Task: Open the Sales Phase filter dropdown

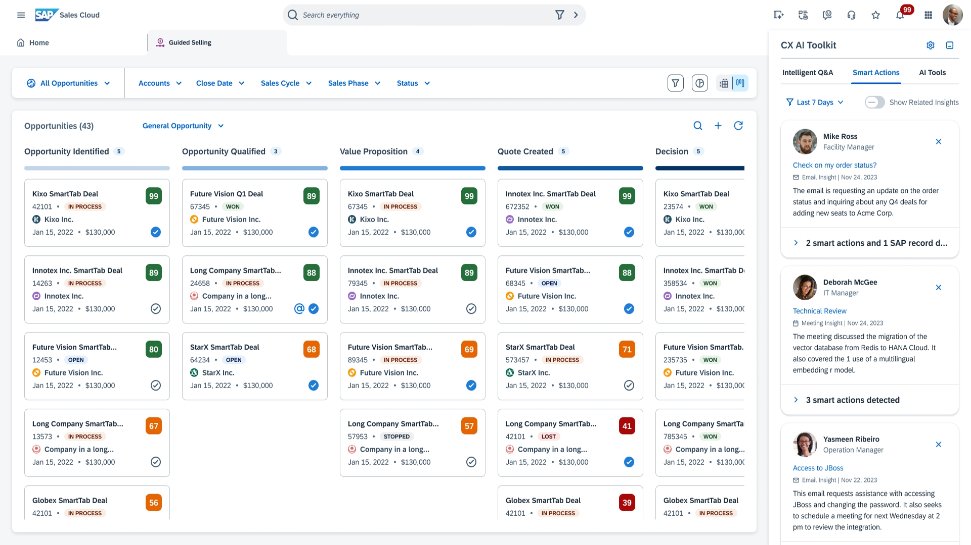Action: pos(354,83)
